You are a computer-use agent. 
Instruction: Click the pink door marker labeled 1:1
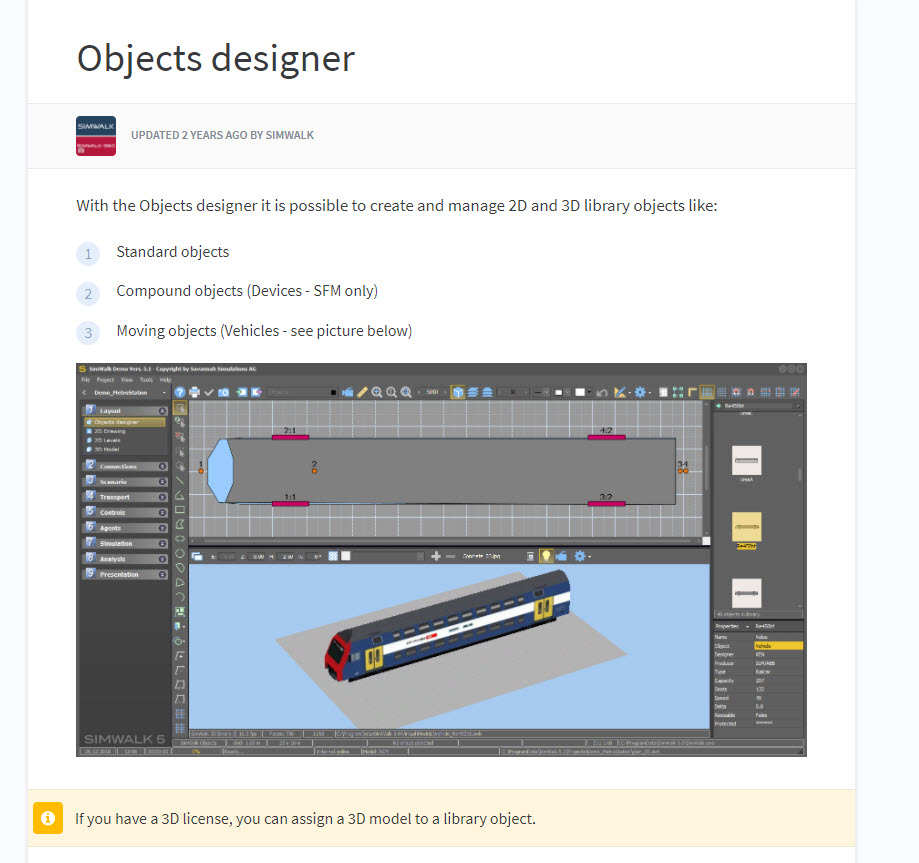(x=290, y=503)
